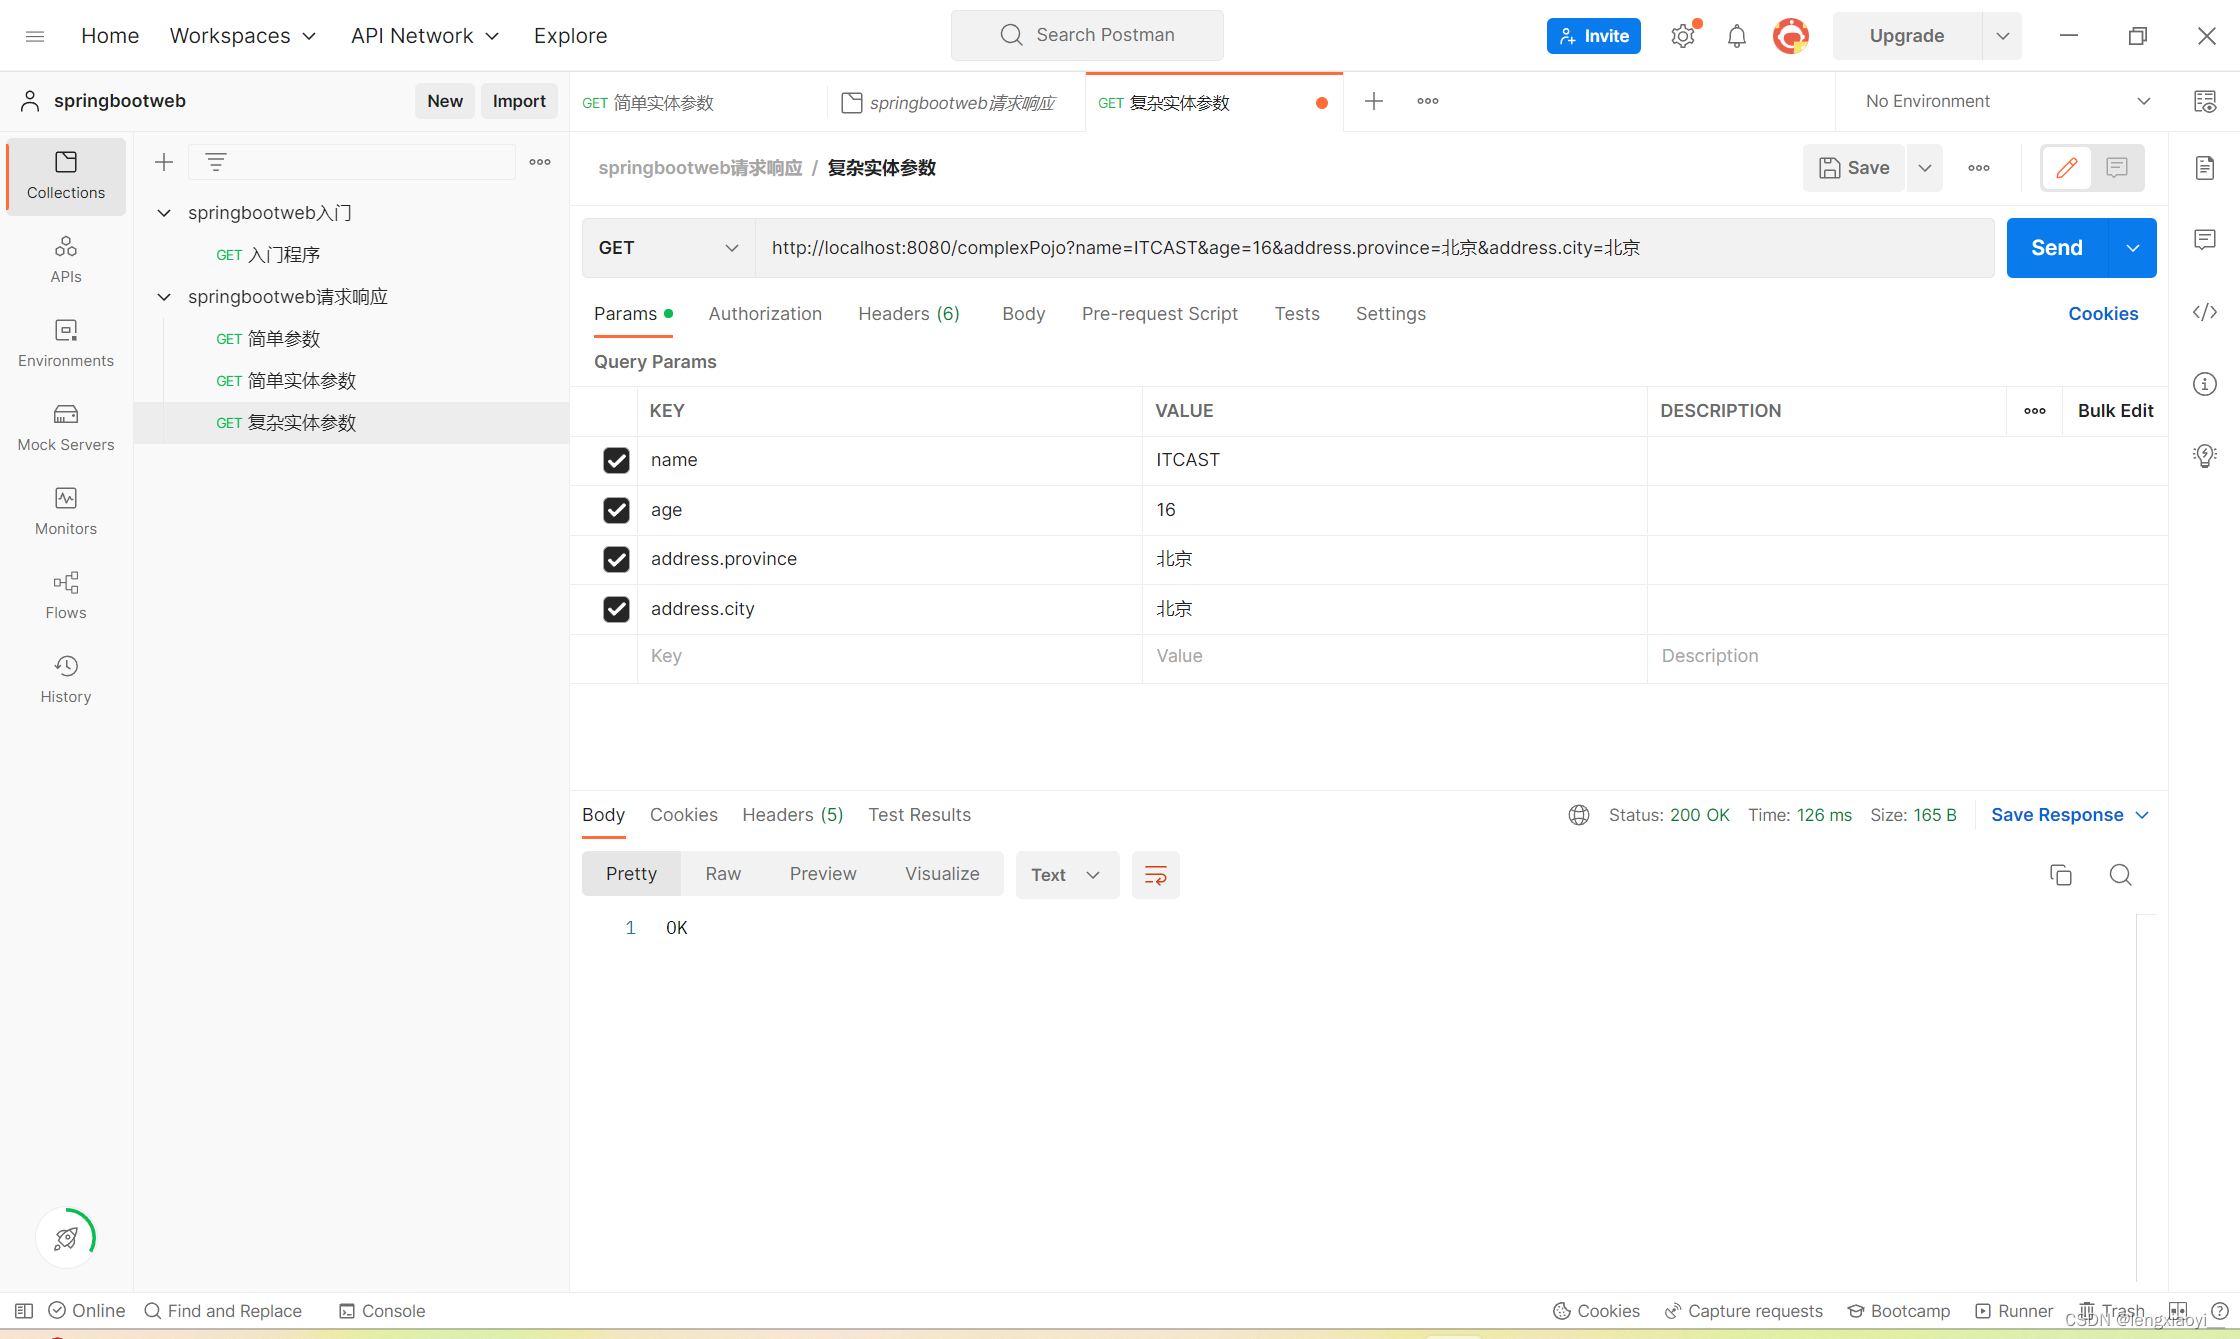
Task: Open the environment quick look icon
Action: [2205, 101]
